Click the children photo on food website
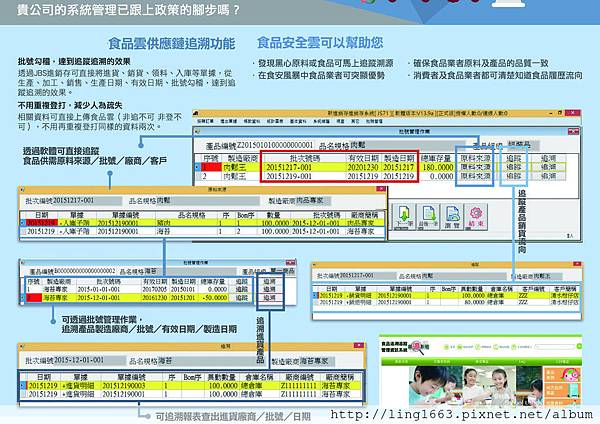The height and width of the screenshot is (424, 600). tap(475, 385)
